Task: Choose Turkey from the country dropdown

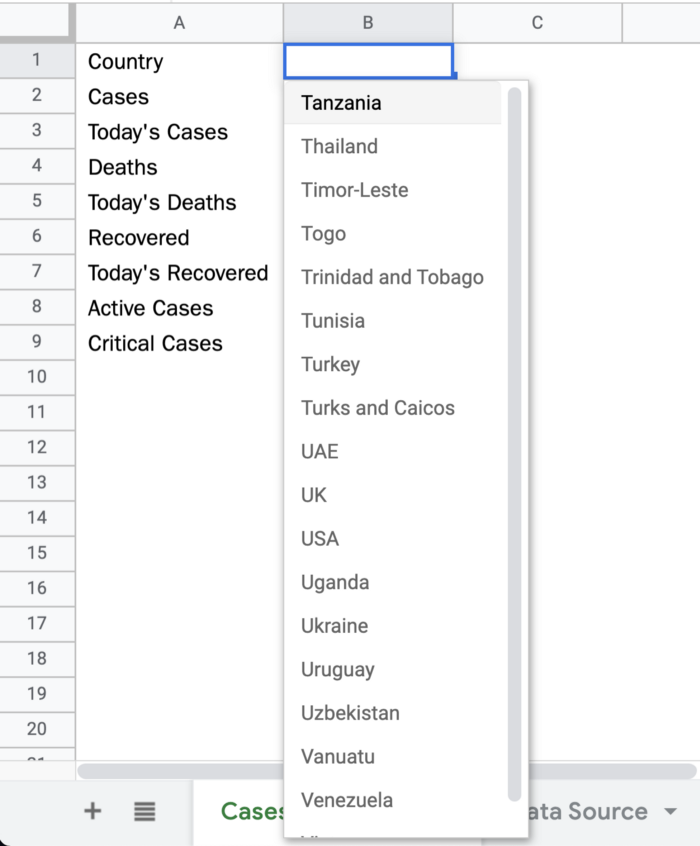Action: click(x=330, y=364)
